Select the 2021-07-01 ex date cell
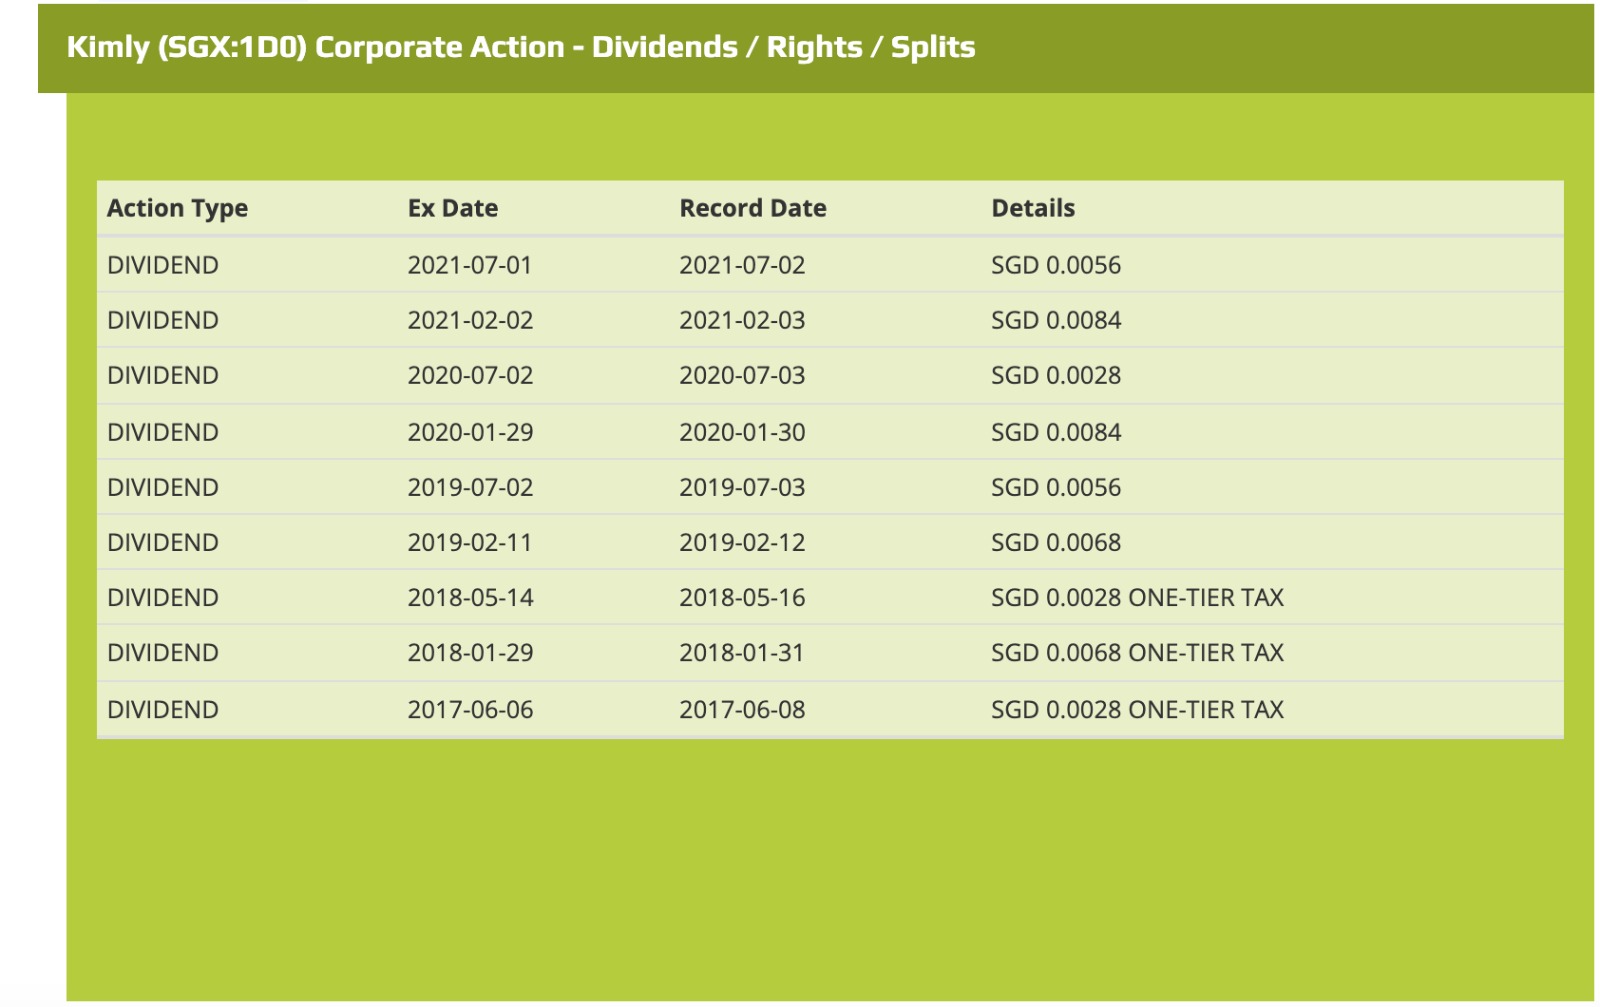Viewport: 1600px width, 1007px height. click(469, 265)
